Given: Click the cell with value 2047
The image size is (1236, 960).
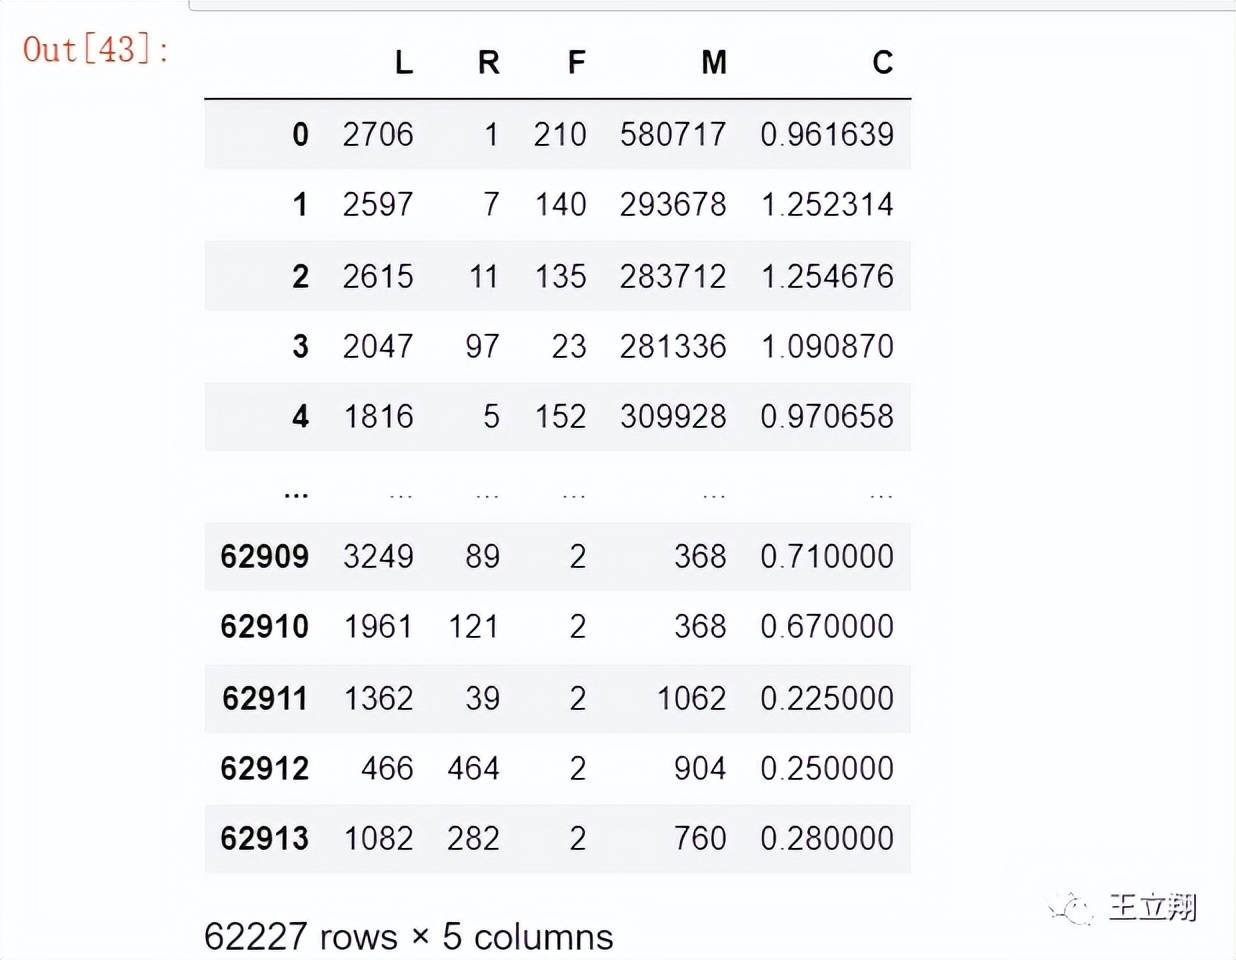Looking at the screenshot, I should (x=378, y=346).
